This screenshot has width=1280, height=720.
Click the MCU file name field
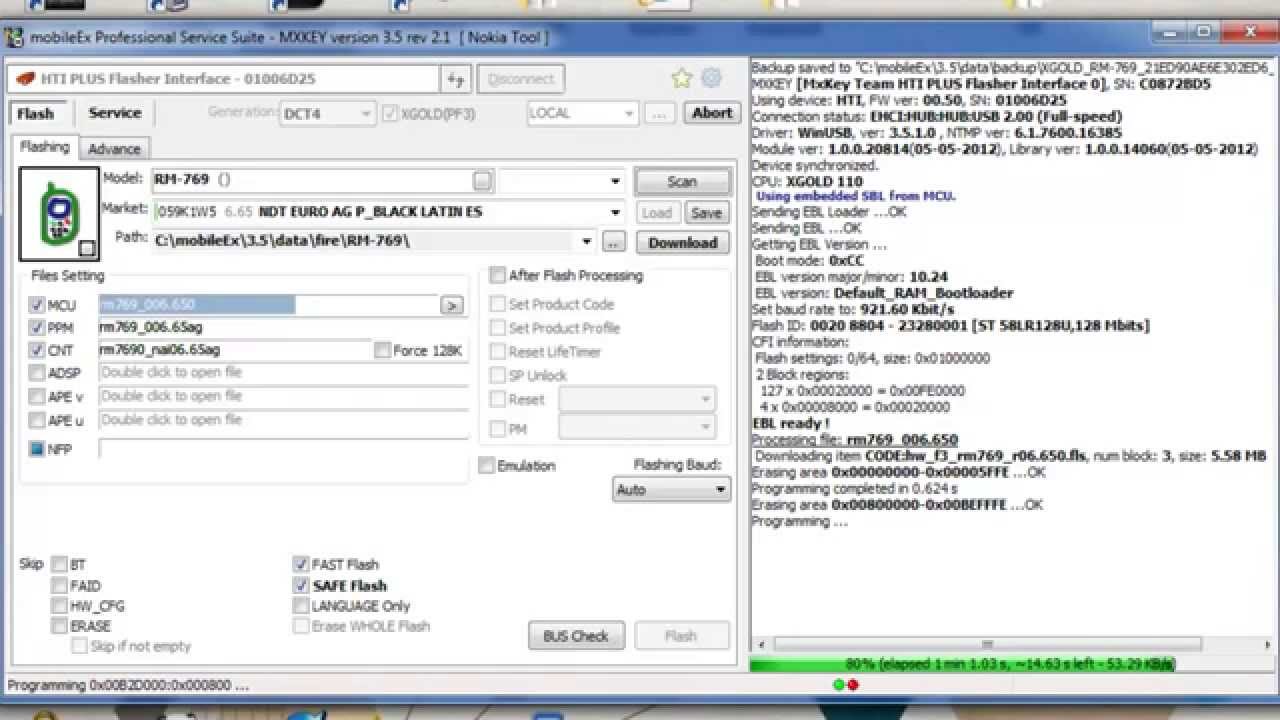pos(268,305)
